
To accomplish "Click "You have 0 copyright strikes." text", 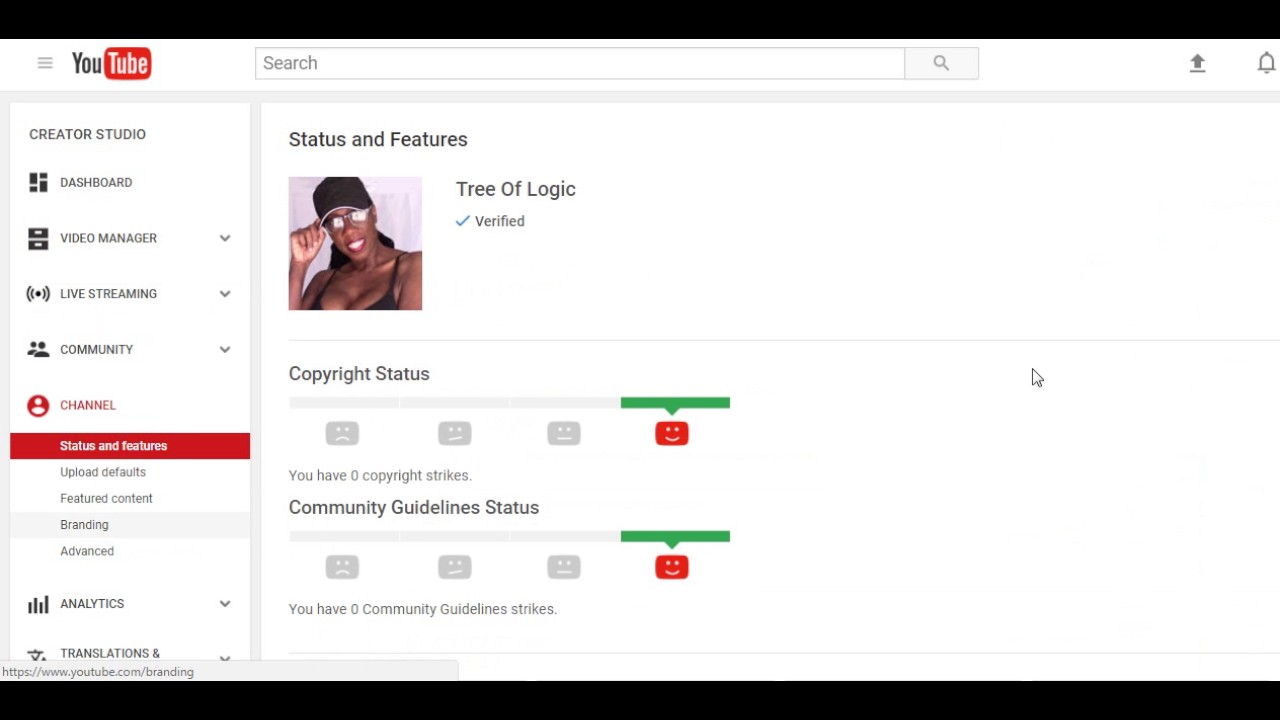I will (x=380, y=475).
